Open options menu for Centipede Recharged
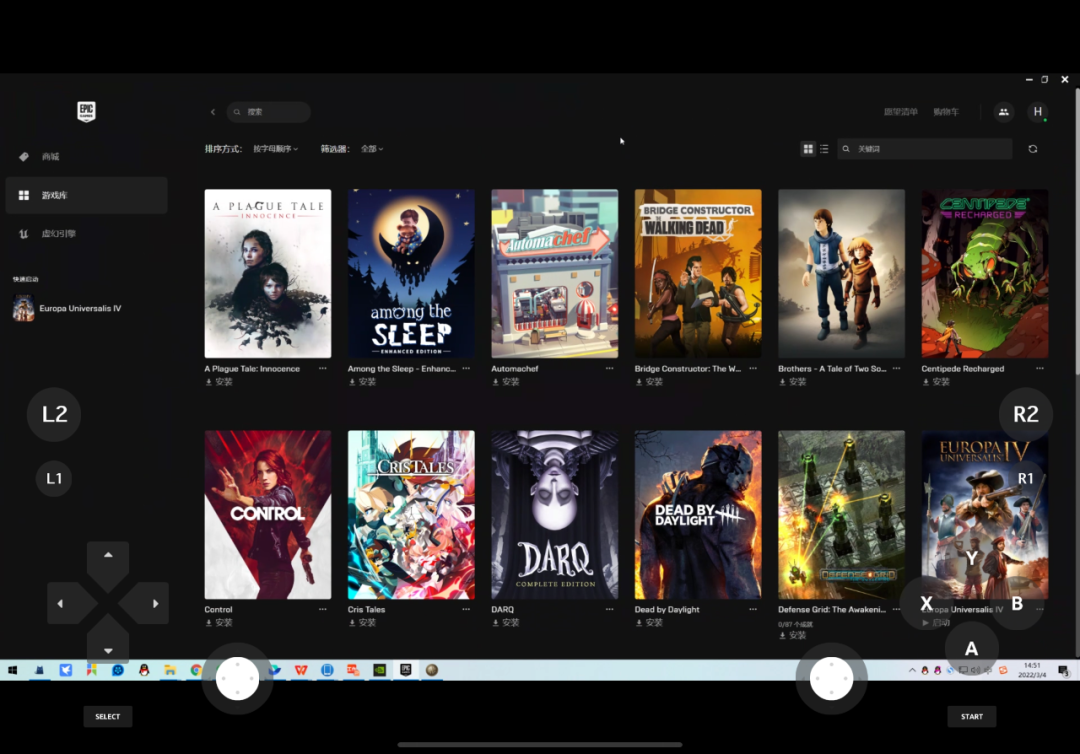Image resolution: width=1080 pixels, height=754 pixels. tap(1040, 368)
